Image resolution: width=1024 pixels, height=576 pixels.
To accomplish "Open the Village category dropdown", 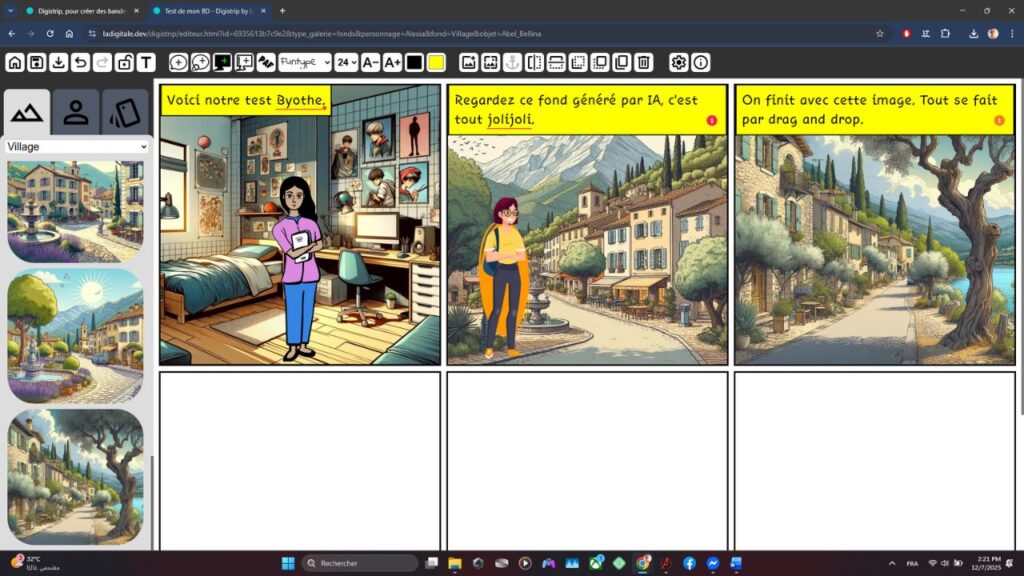I will pyautogui.click(x=75, y=146).
